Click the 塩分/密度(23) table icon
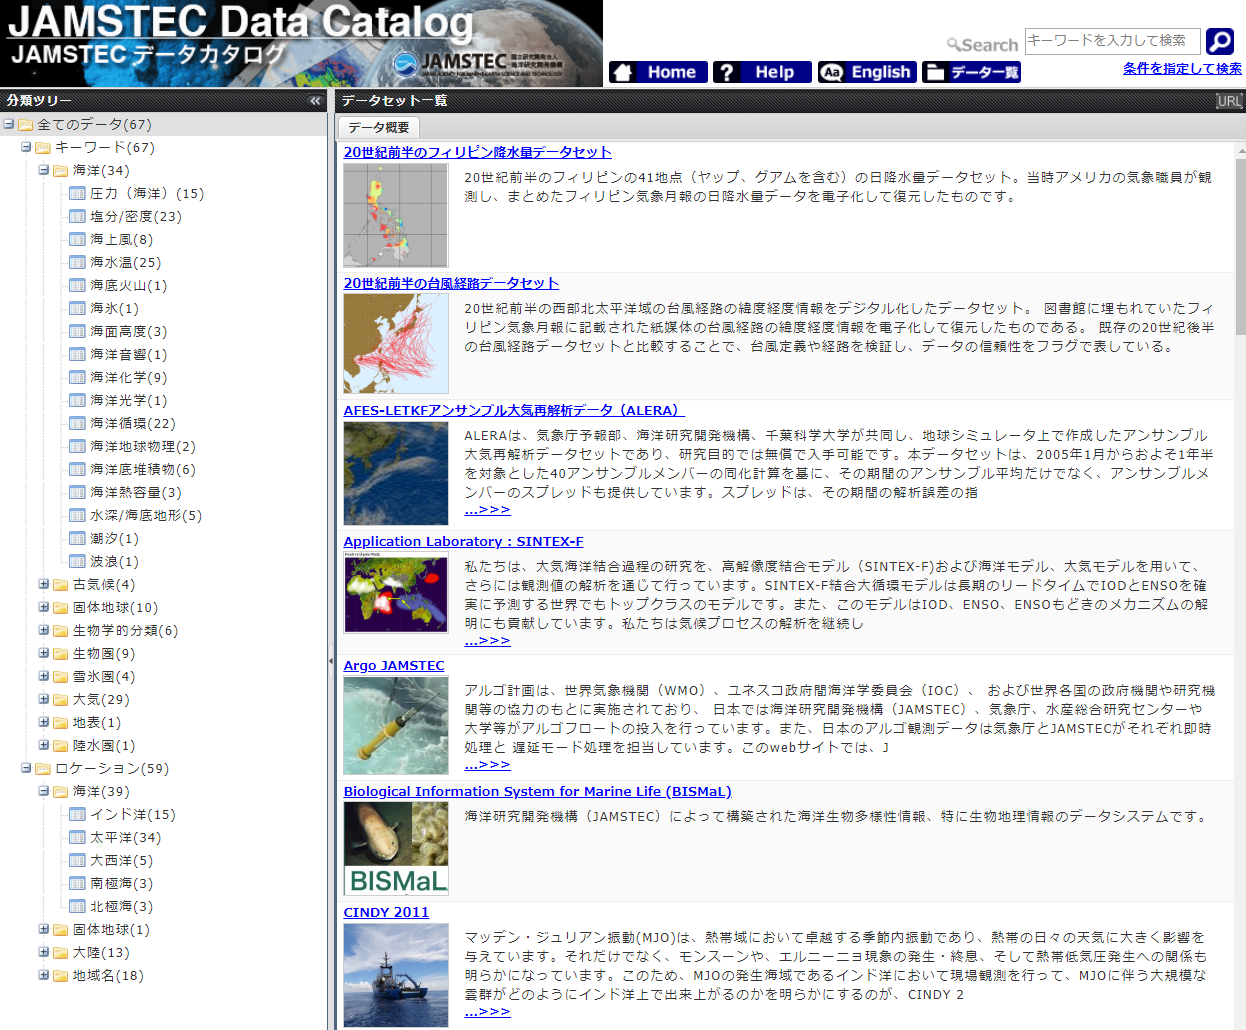This screenshot has width=1246, height=1030. (x=77, y=217)
